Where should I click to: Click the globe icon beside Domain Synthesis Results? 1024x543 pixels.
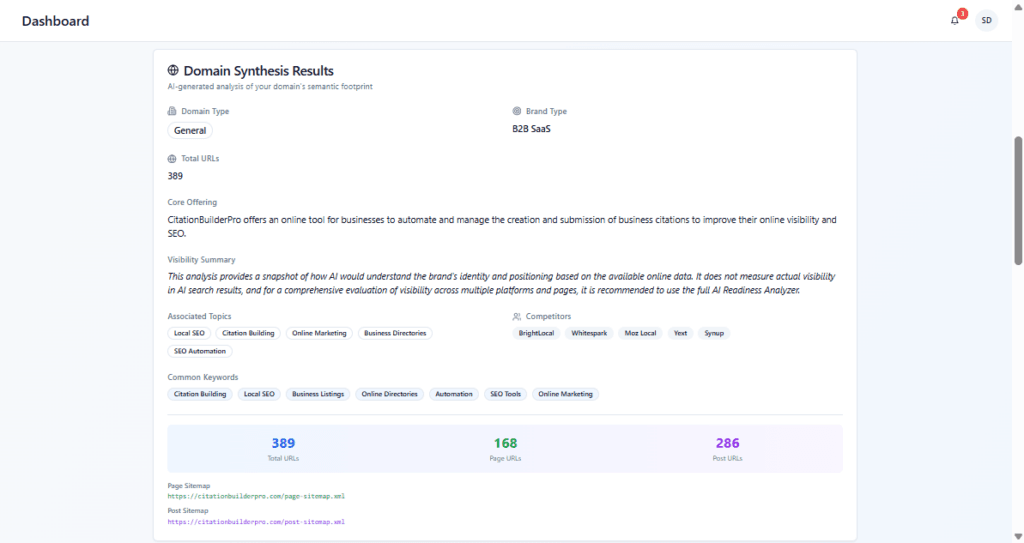[x=173, y=71]
